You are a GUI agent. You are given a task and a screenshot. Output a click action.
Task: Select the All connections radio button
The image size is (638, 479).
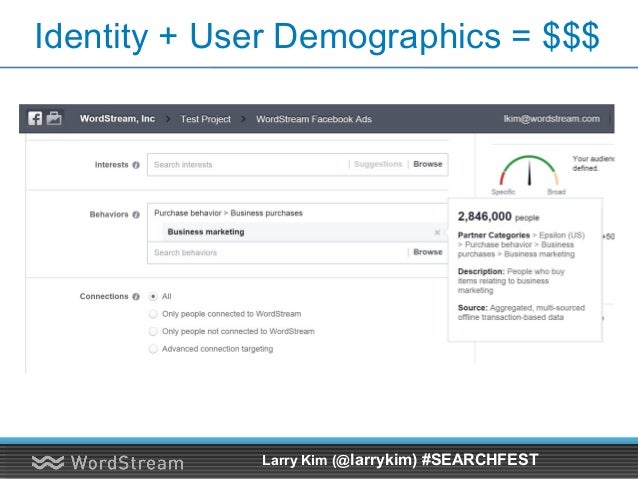click(x=153, y=296)
